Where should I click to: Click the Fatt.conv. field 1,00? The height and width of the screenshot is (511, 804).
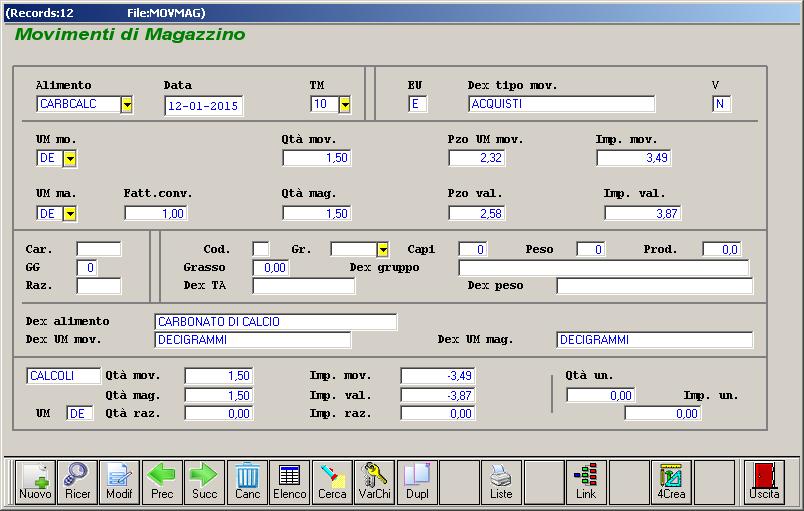pyautogui.click(x=156, y=213)
